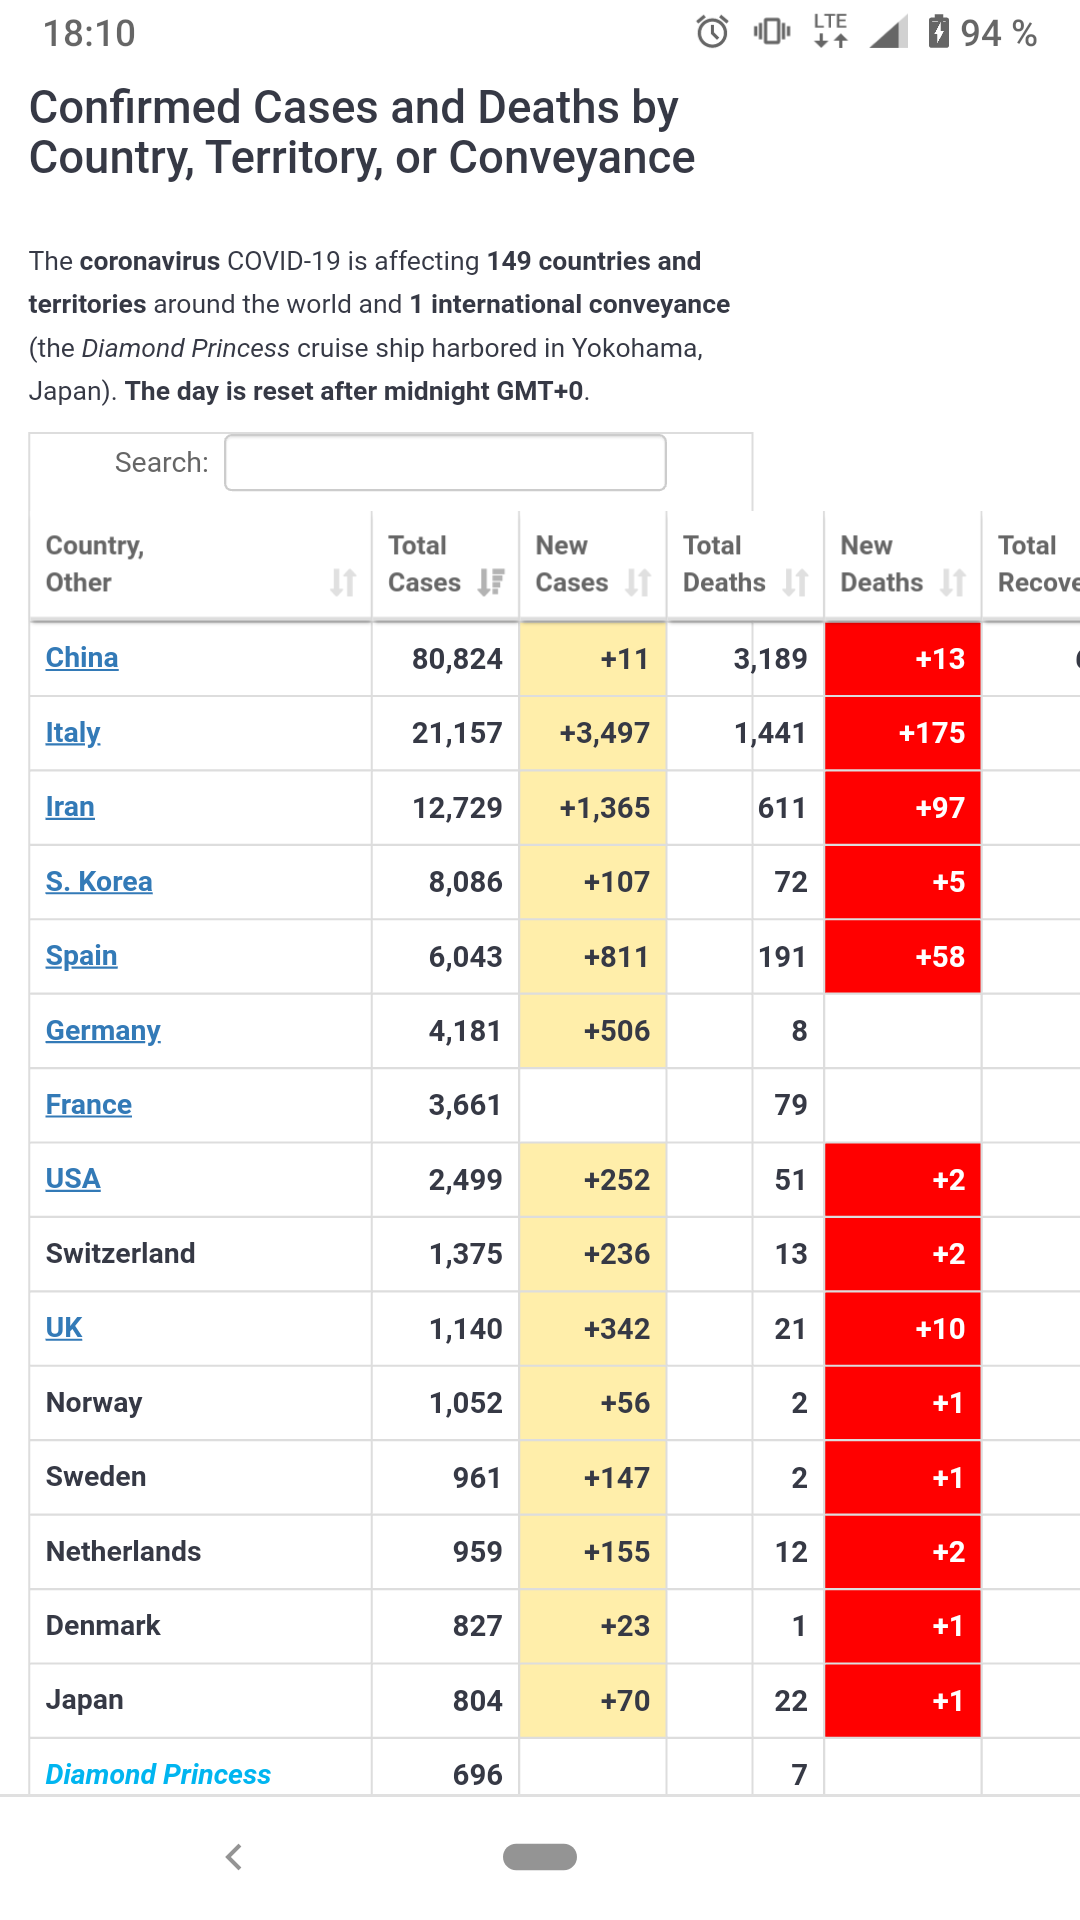The width and height of the screenshot is (1080, 1920).
Task: Tap the back navigation arrow
Action: tap(234, 1857)
